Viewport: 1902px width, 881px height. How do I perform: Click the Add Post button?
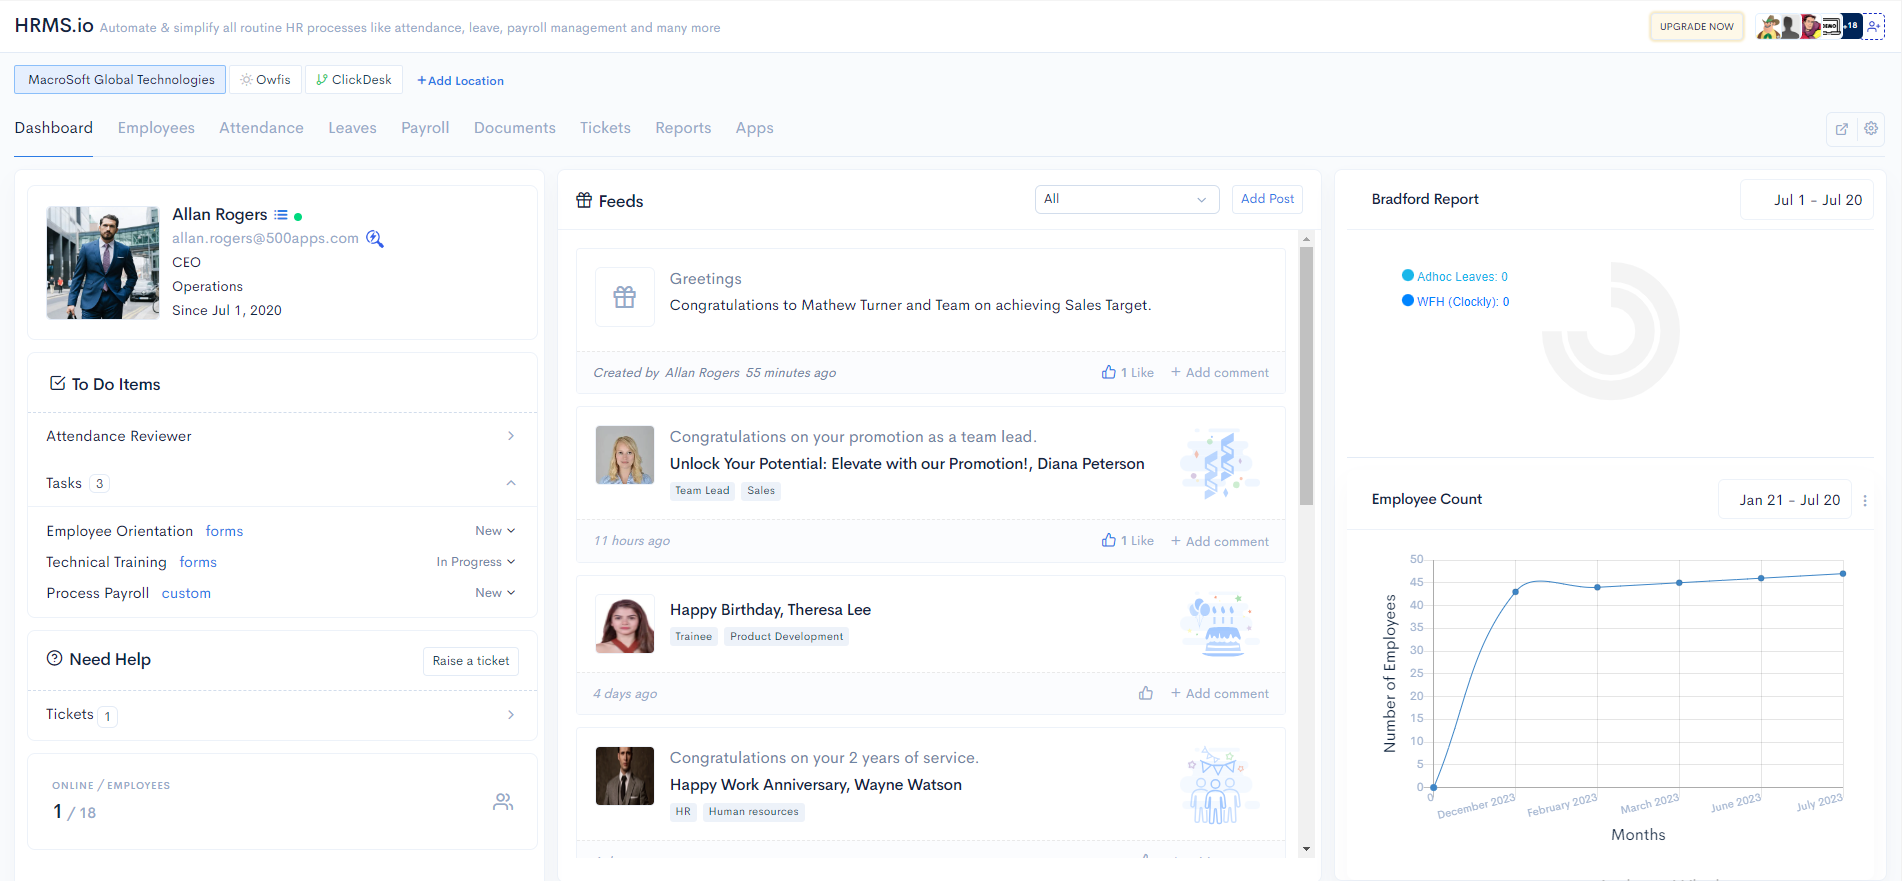click(1267, 200)
